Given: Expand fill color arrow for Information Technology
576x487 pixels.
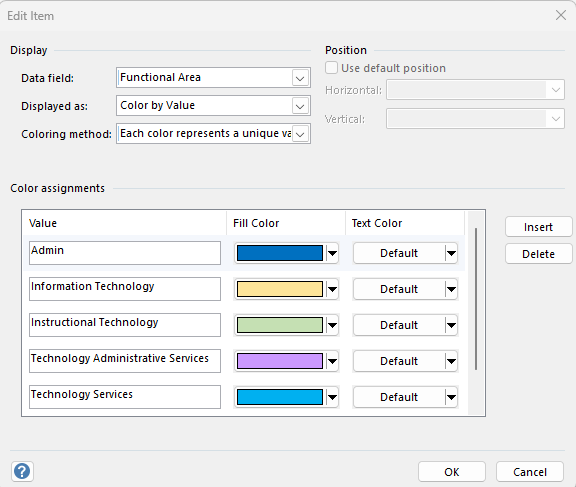Looking at the screenshot, I should [x=332, y=289].
